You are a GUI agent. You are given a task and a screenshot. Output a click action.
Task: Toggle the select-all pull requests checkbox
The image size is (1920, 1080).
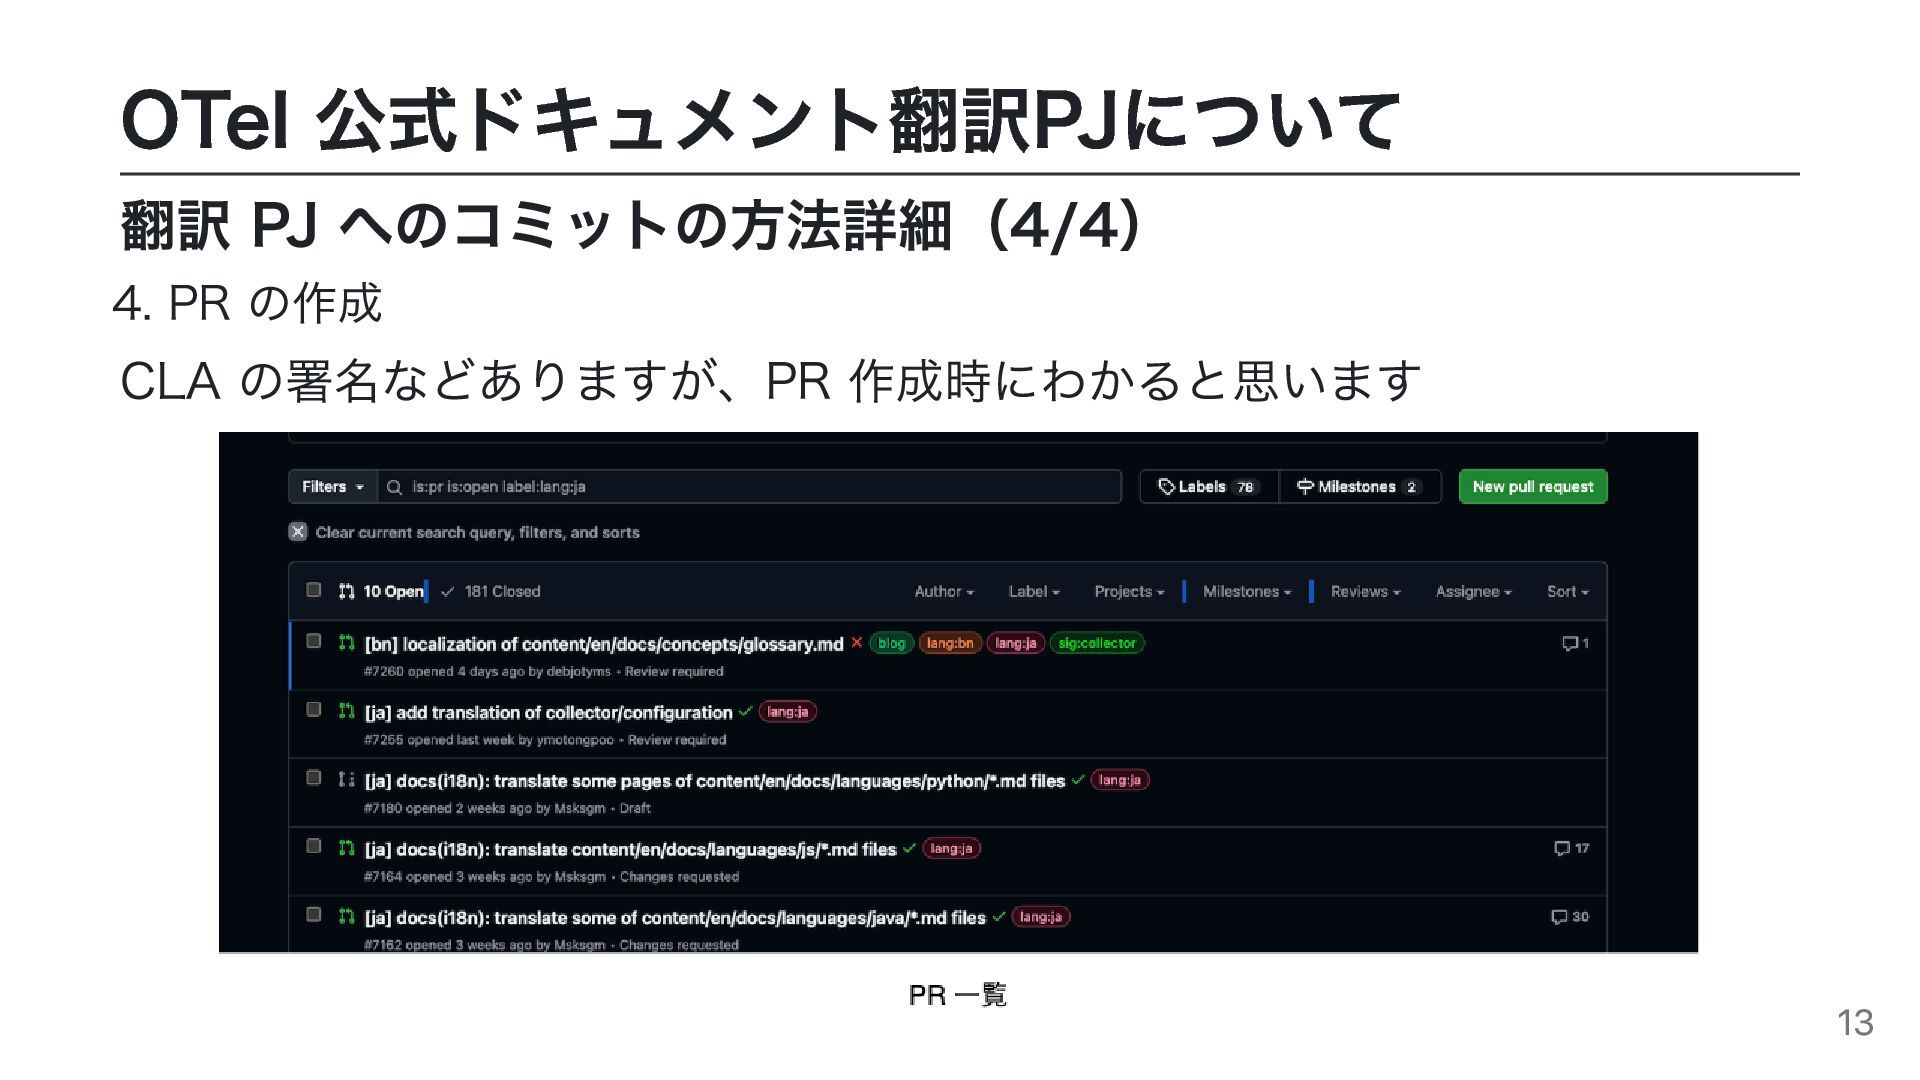[314, 590]
